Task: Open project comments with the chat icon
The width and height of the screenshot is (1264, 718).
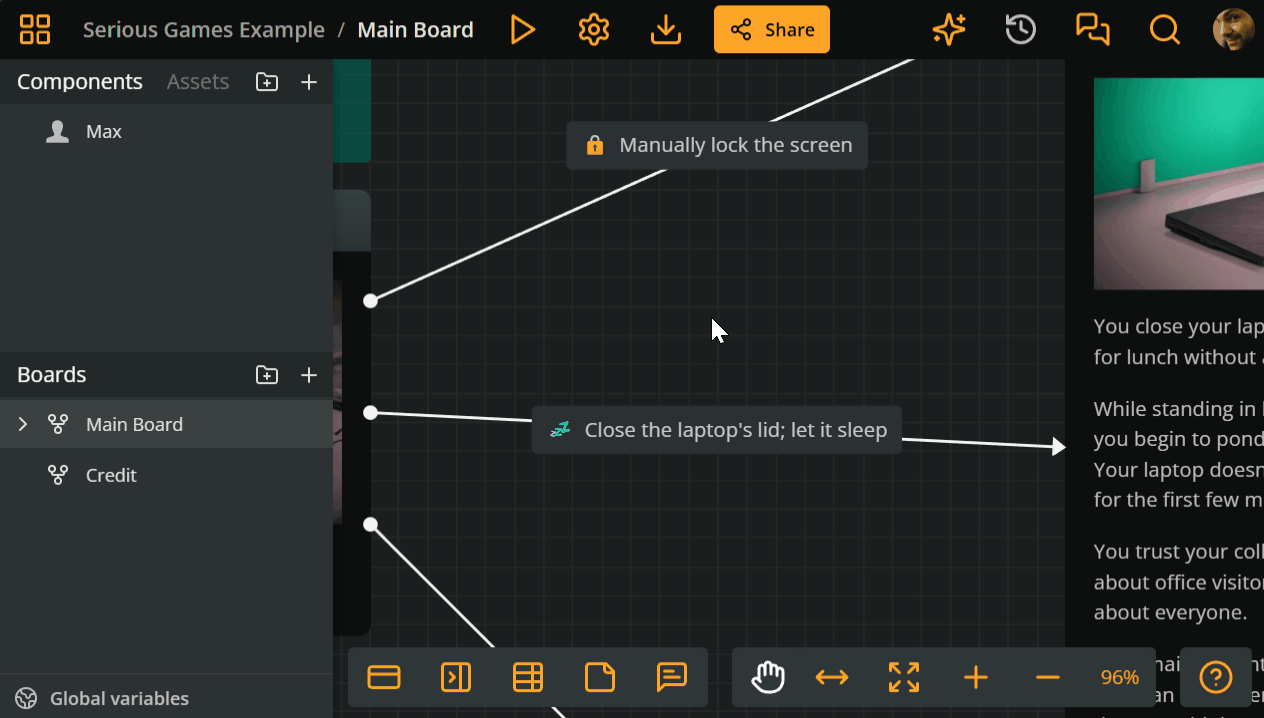Action: 1092,29
